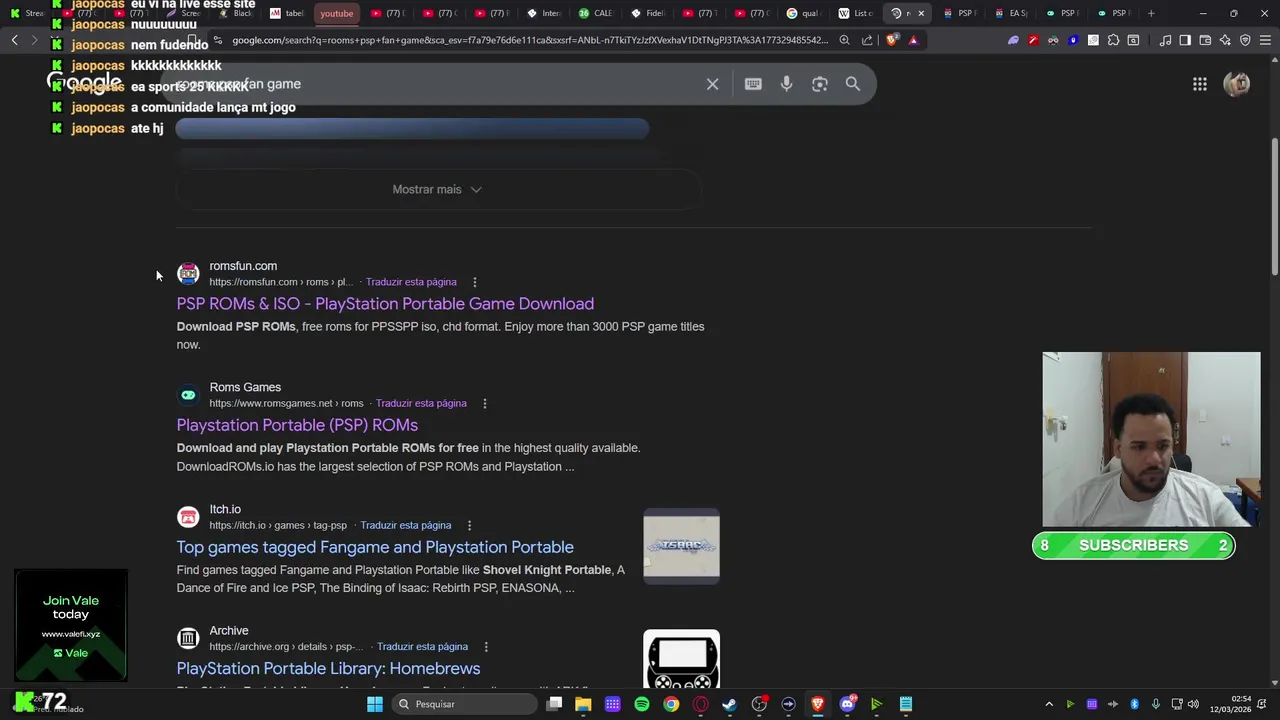The image size is (1280, 720).
Task: Open more options for romsfun.com result
Action: point(475,282)
